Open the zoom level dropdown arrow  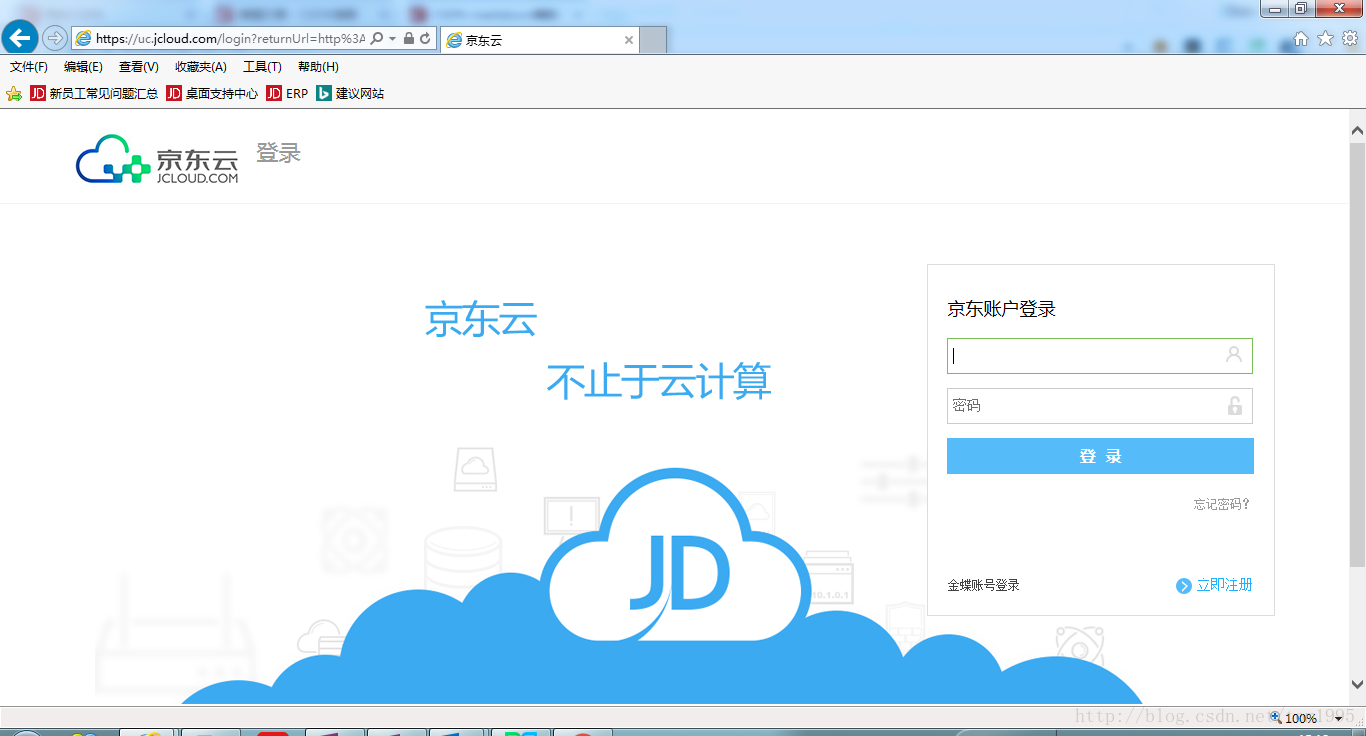(1338, 719)
